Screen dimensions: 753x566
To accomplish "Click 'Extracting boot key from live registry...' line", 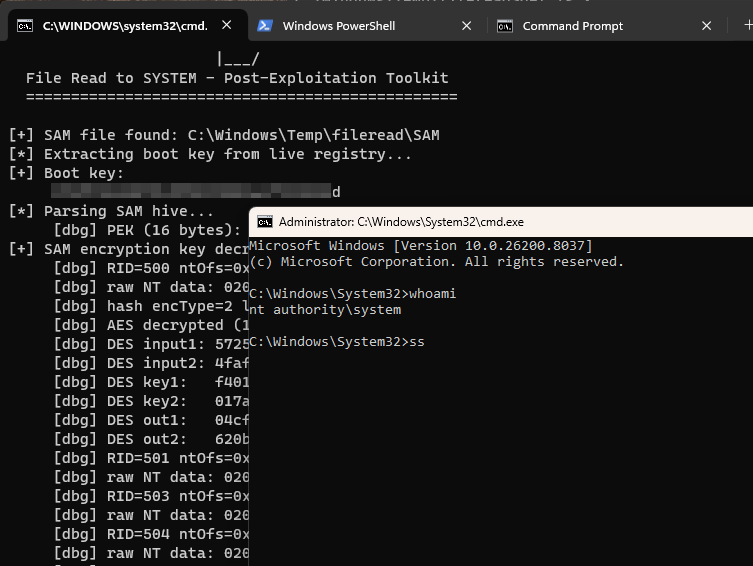I will click(x=210, y=154).
